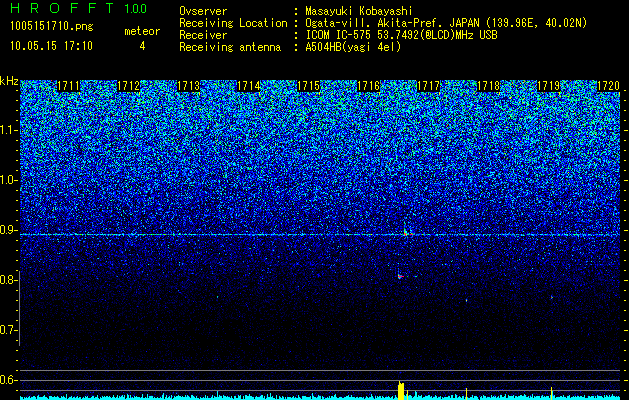629x400 pixels.
Task: Click the 1711 time marker
Action: (69, 86)
